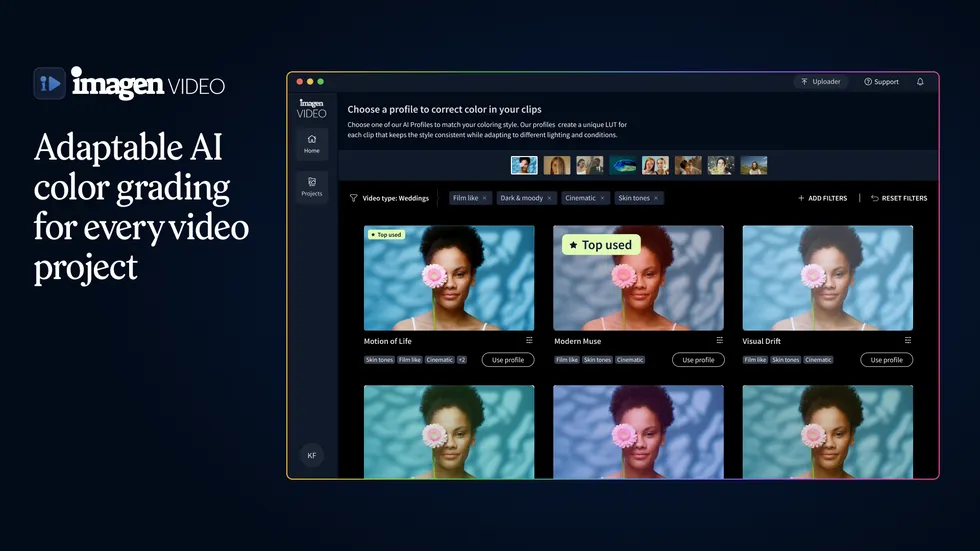
Task: Open settings icon for Modern Muse
Action: pos(719,341)
